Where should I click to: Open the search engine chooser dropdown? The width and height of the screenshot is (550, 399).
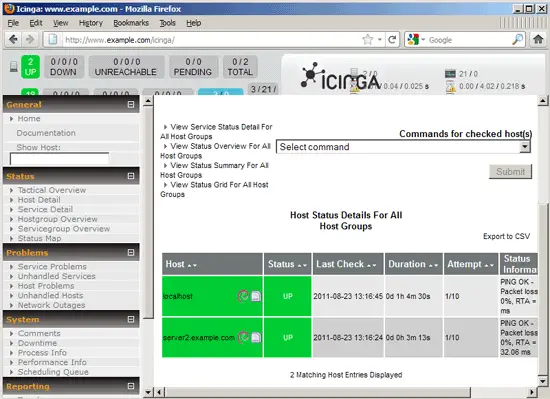416,39
